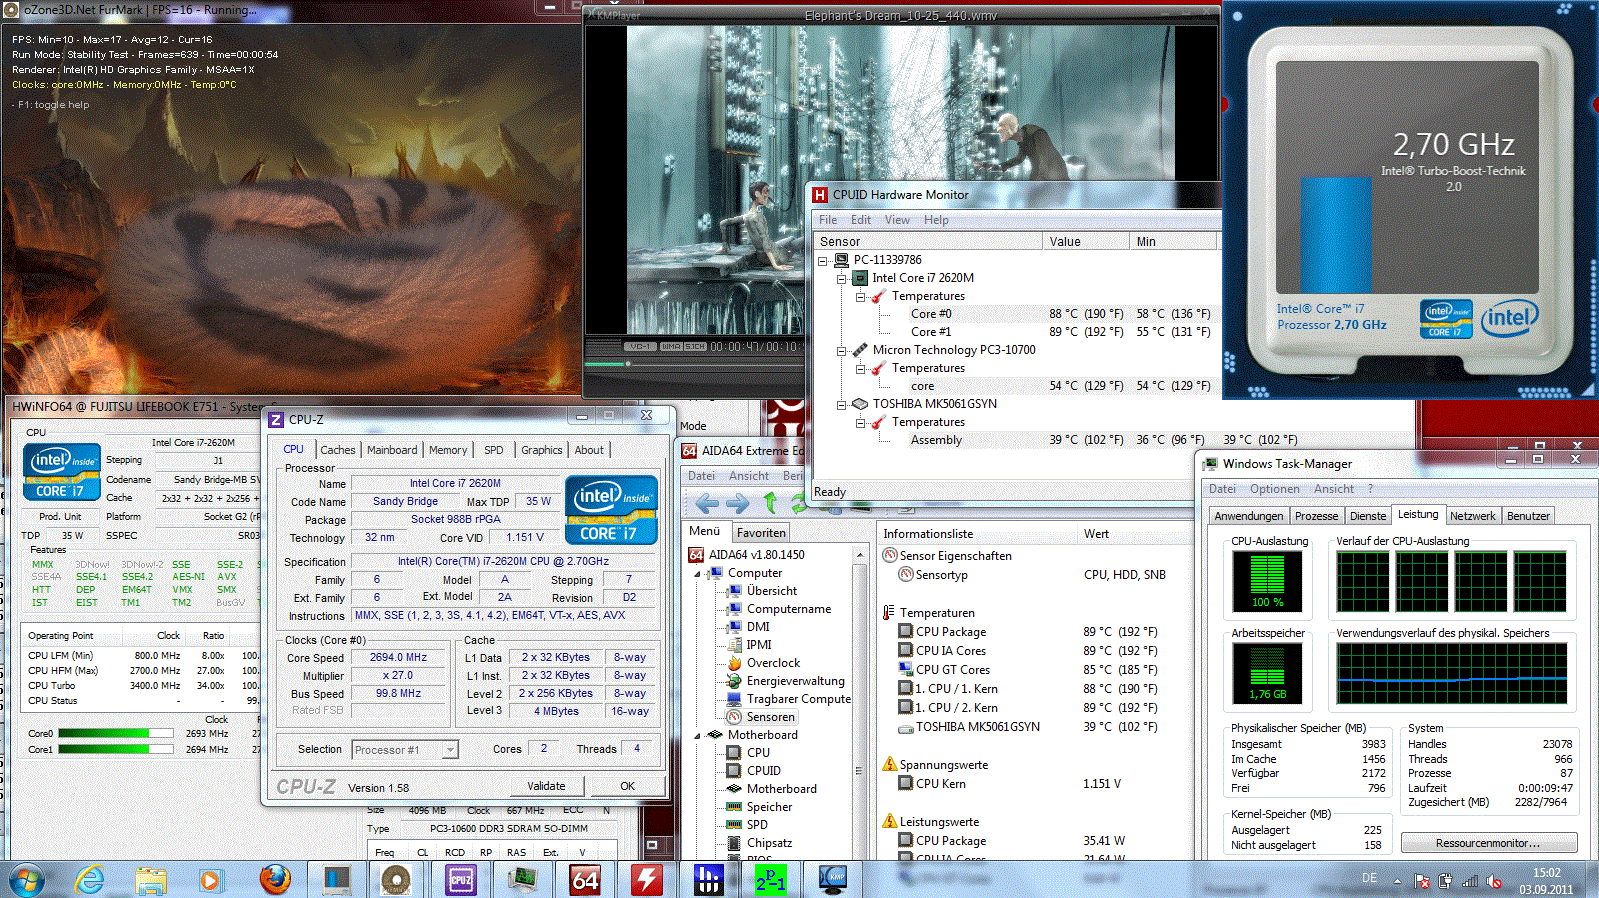Click Validate button in CPU-Z
The width and height of the screenshot is (1599, 898).
click(546, 786)
